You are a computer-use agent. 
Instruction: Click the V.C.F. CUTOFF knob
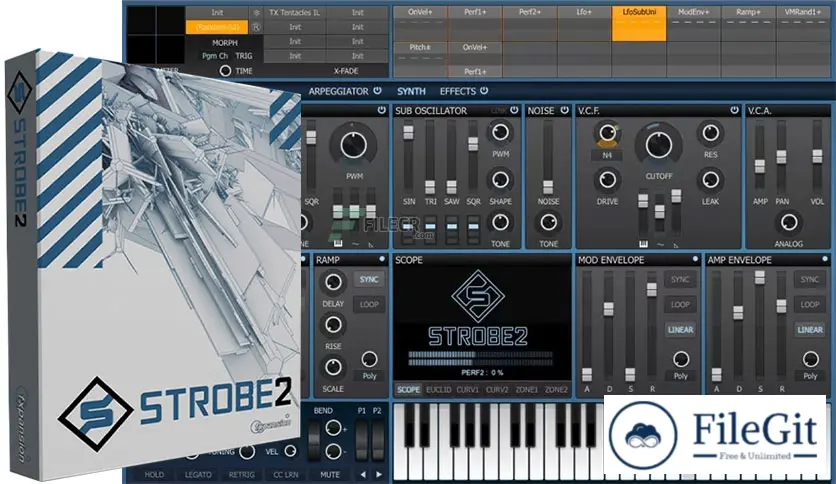pos(658,145)
